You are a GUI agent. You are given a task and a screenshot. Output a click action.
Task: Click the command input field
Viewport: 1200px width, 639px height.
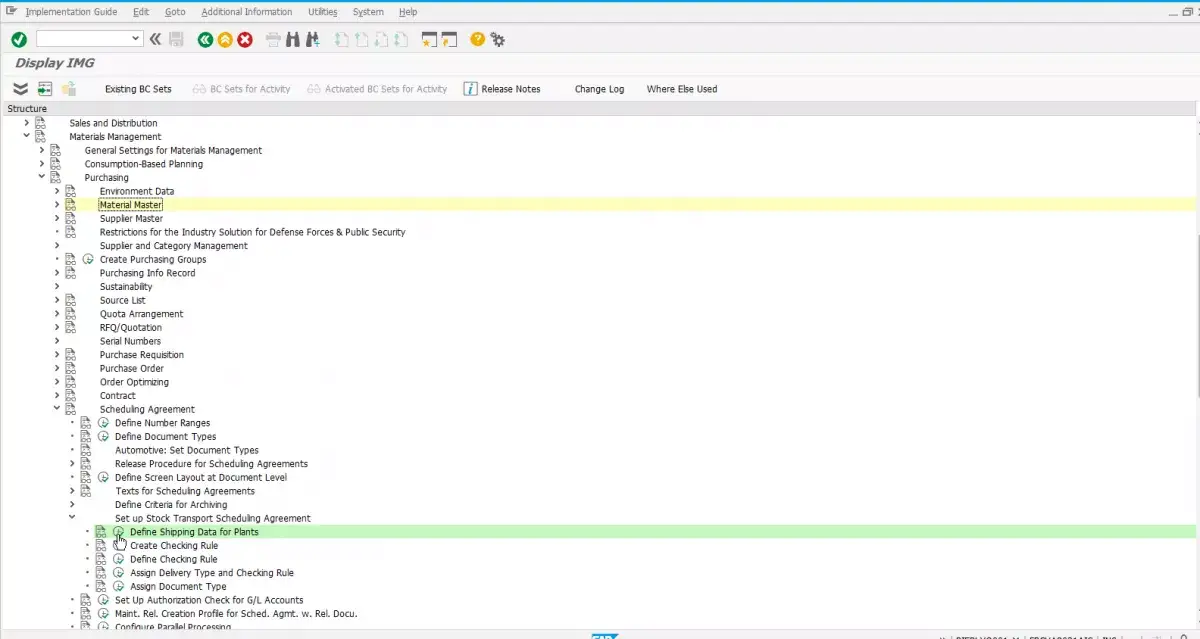[83, 39]
